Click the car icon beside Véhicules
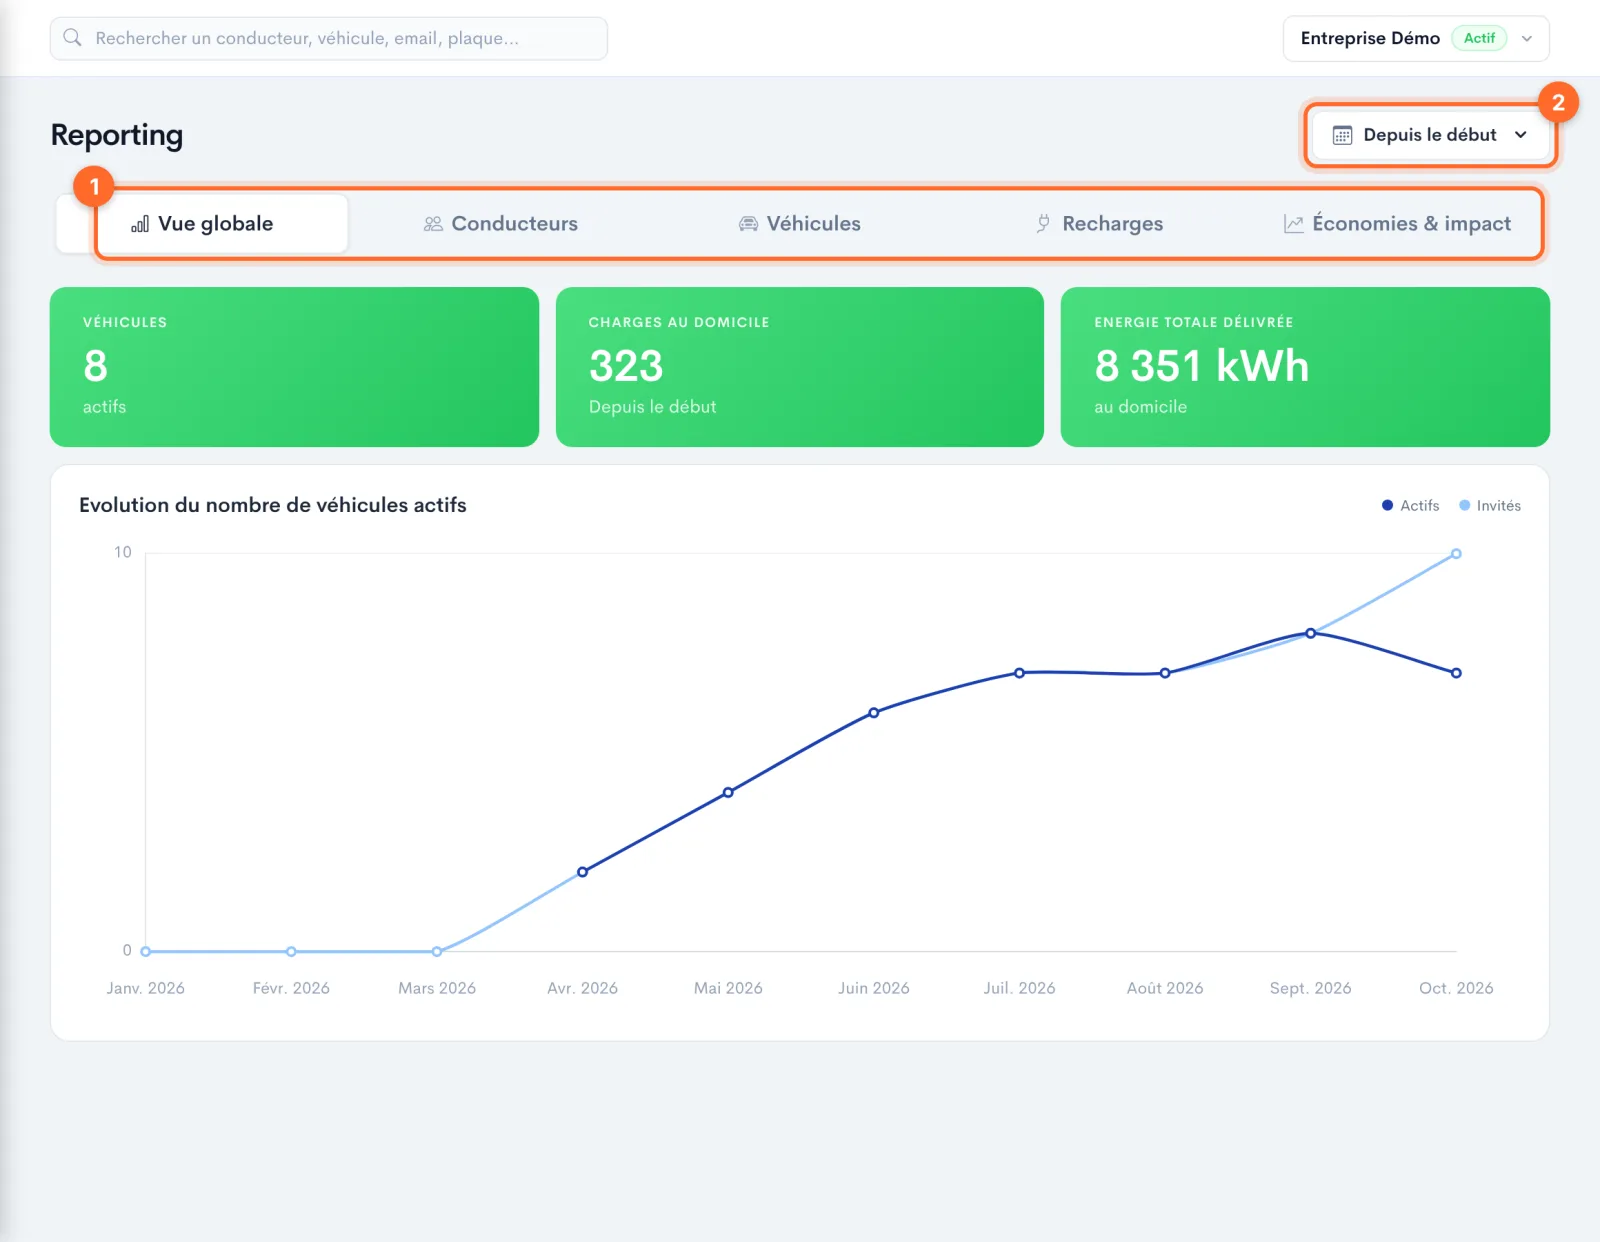 coord(748,224)
